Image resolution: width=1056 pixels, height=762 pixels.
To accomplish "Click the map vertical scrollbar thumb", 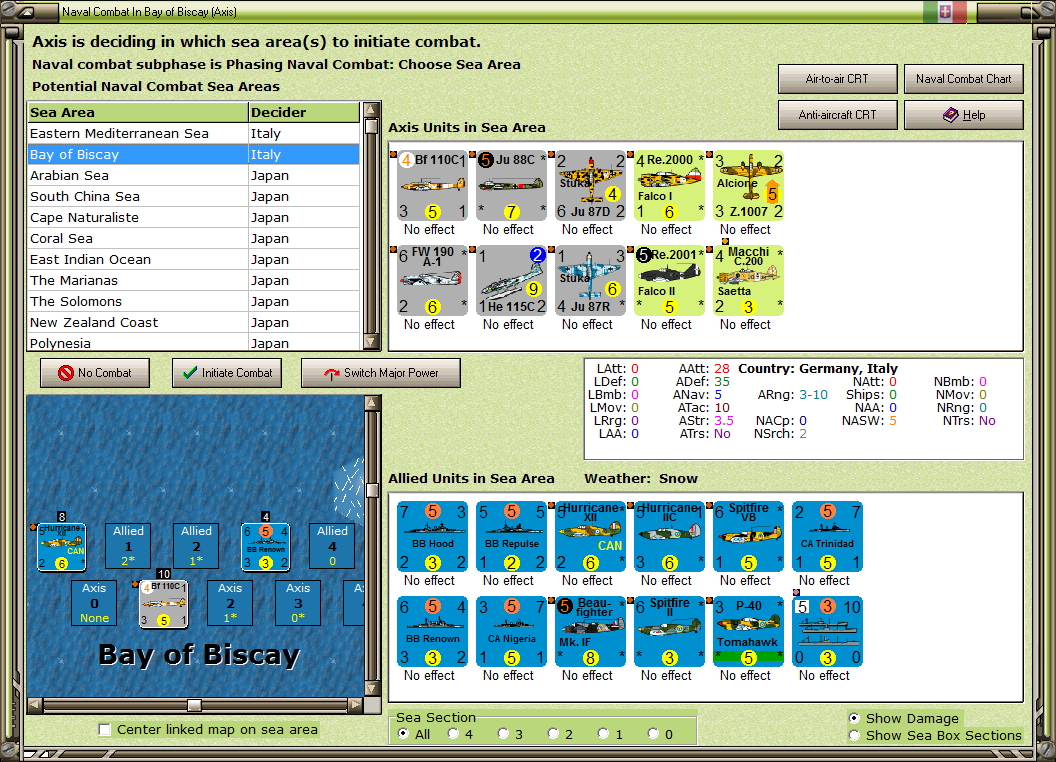I will tap(371, 489).
